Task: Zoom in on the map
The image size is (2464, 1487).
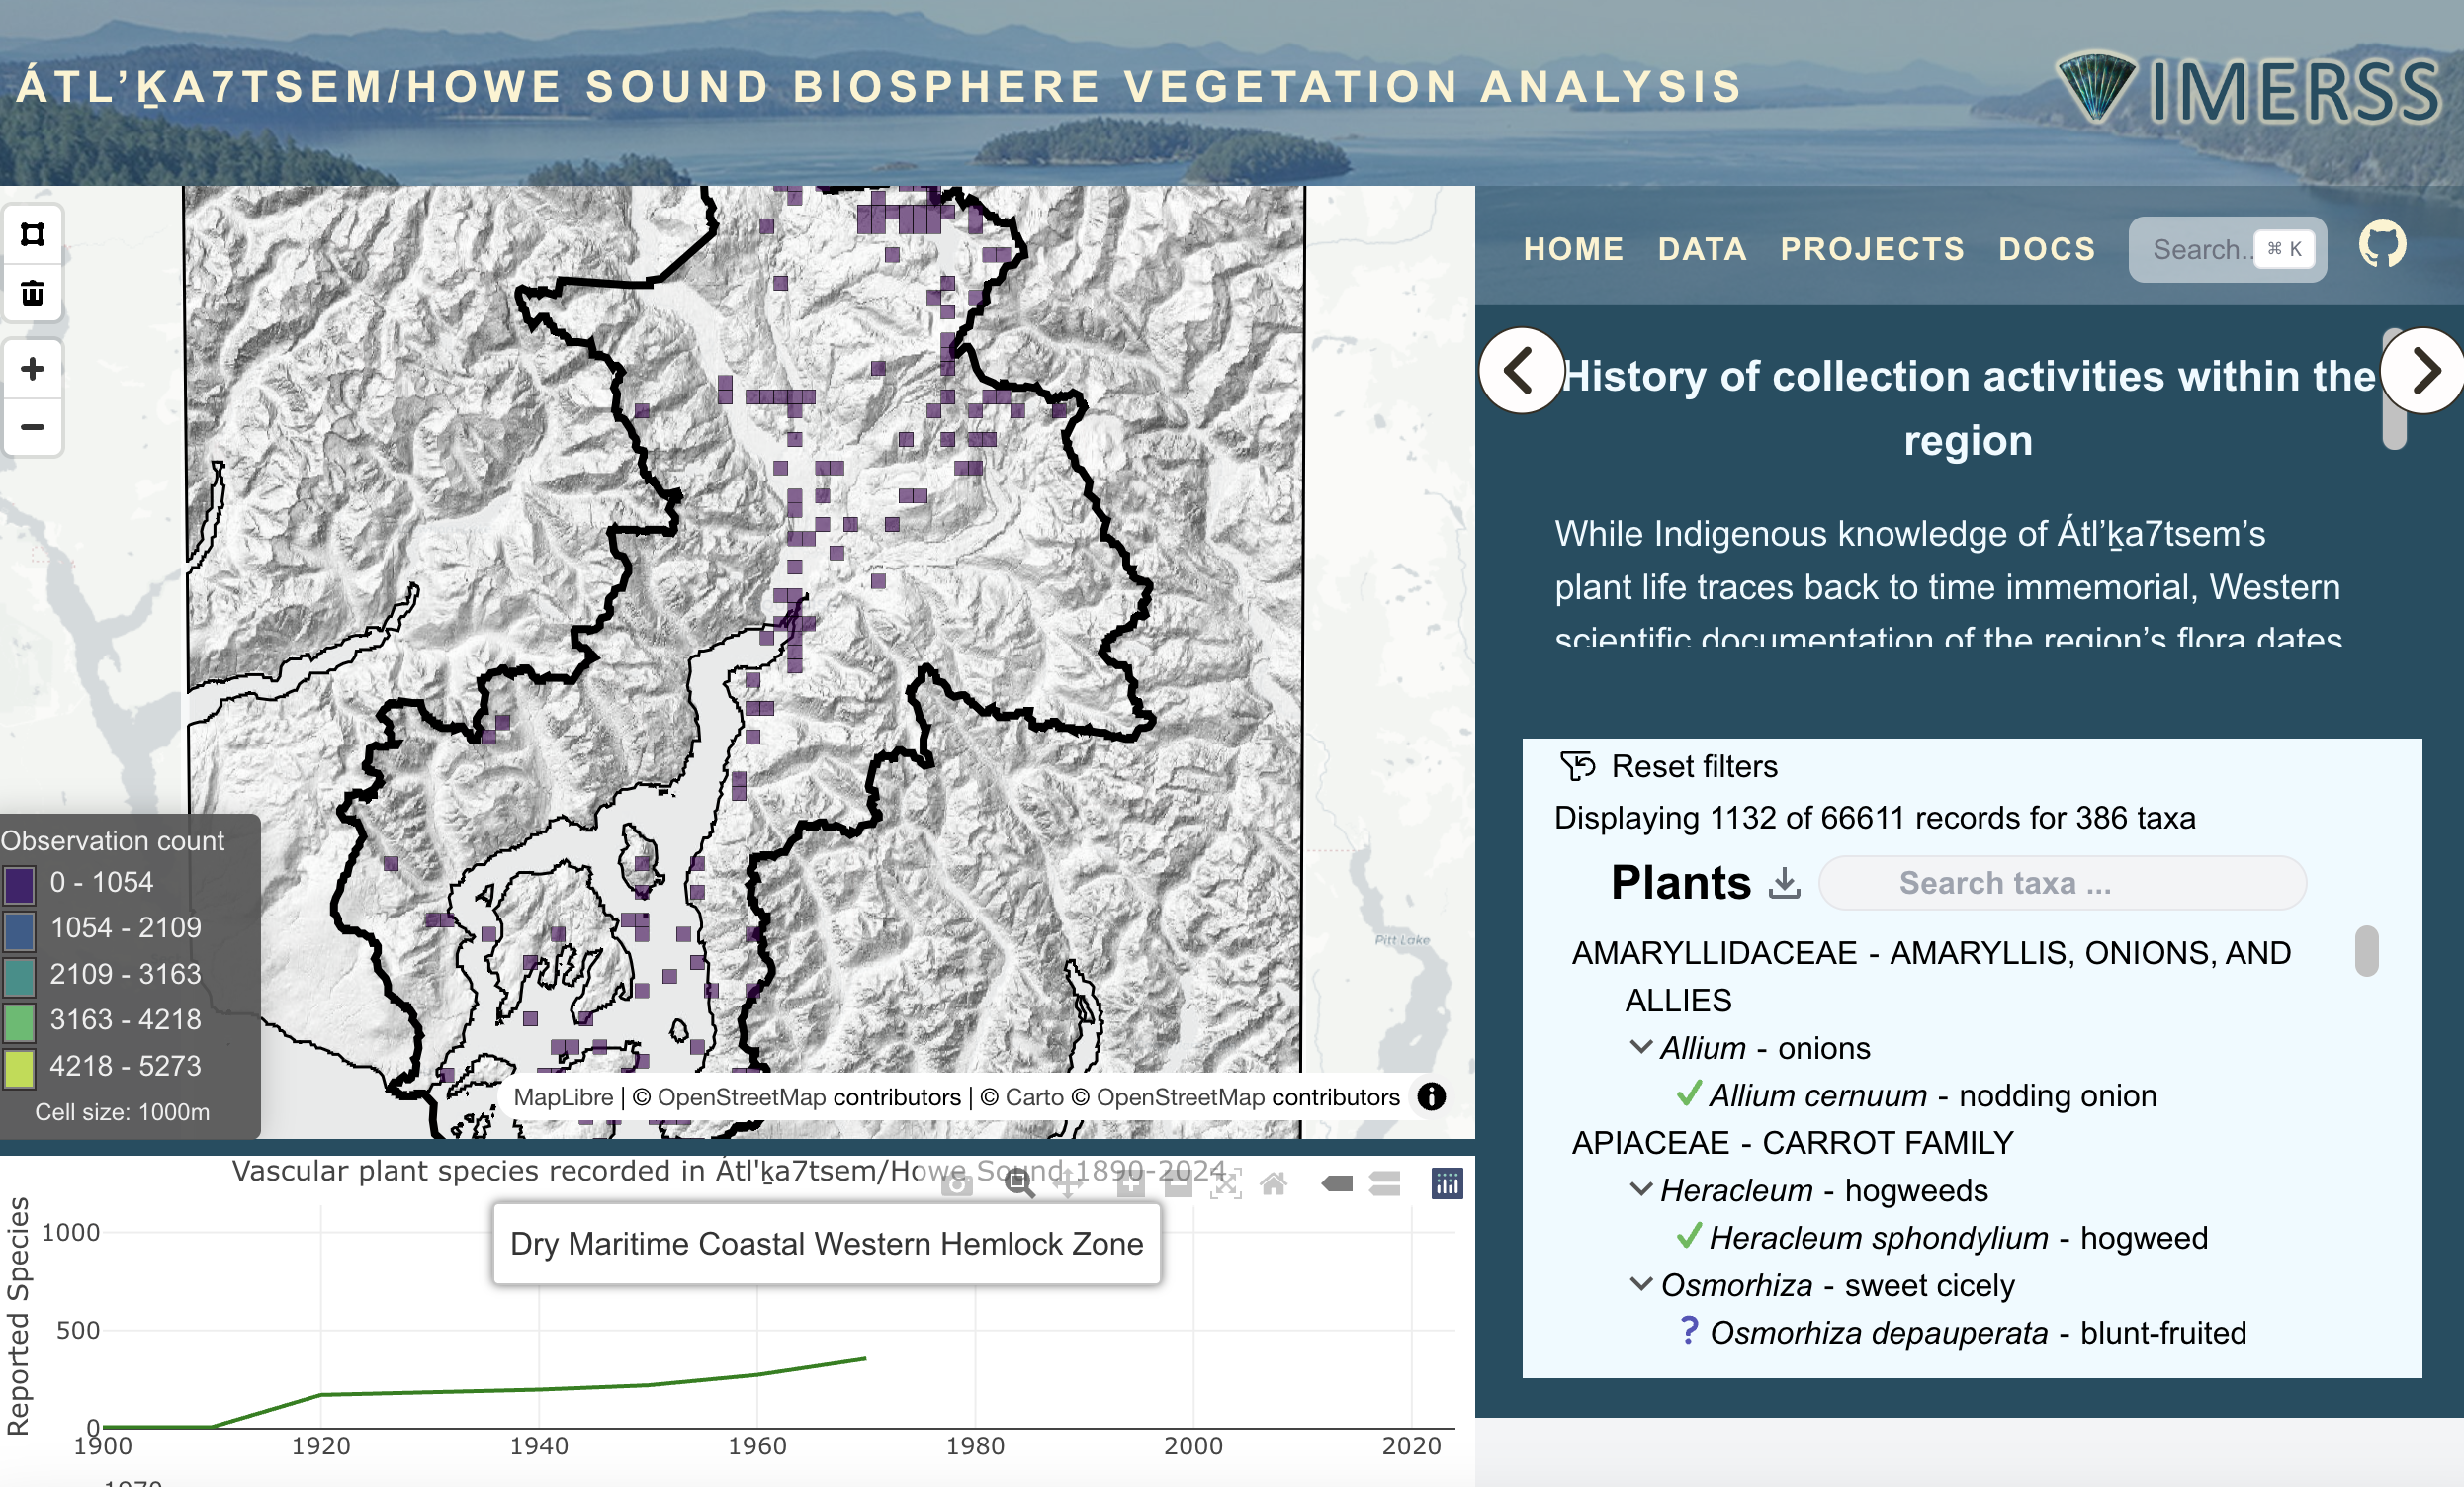Action: 32,369
